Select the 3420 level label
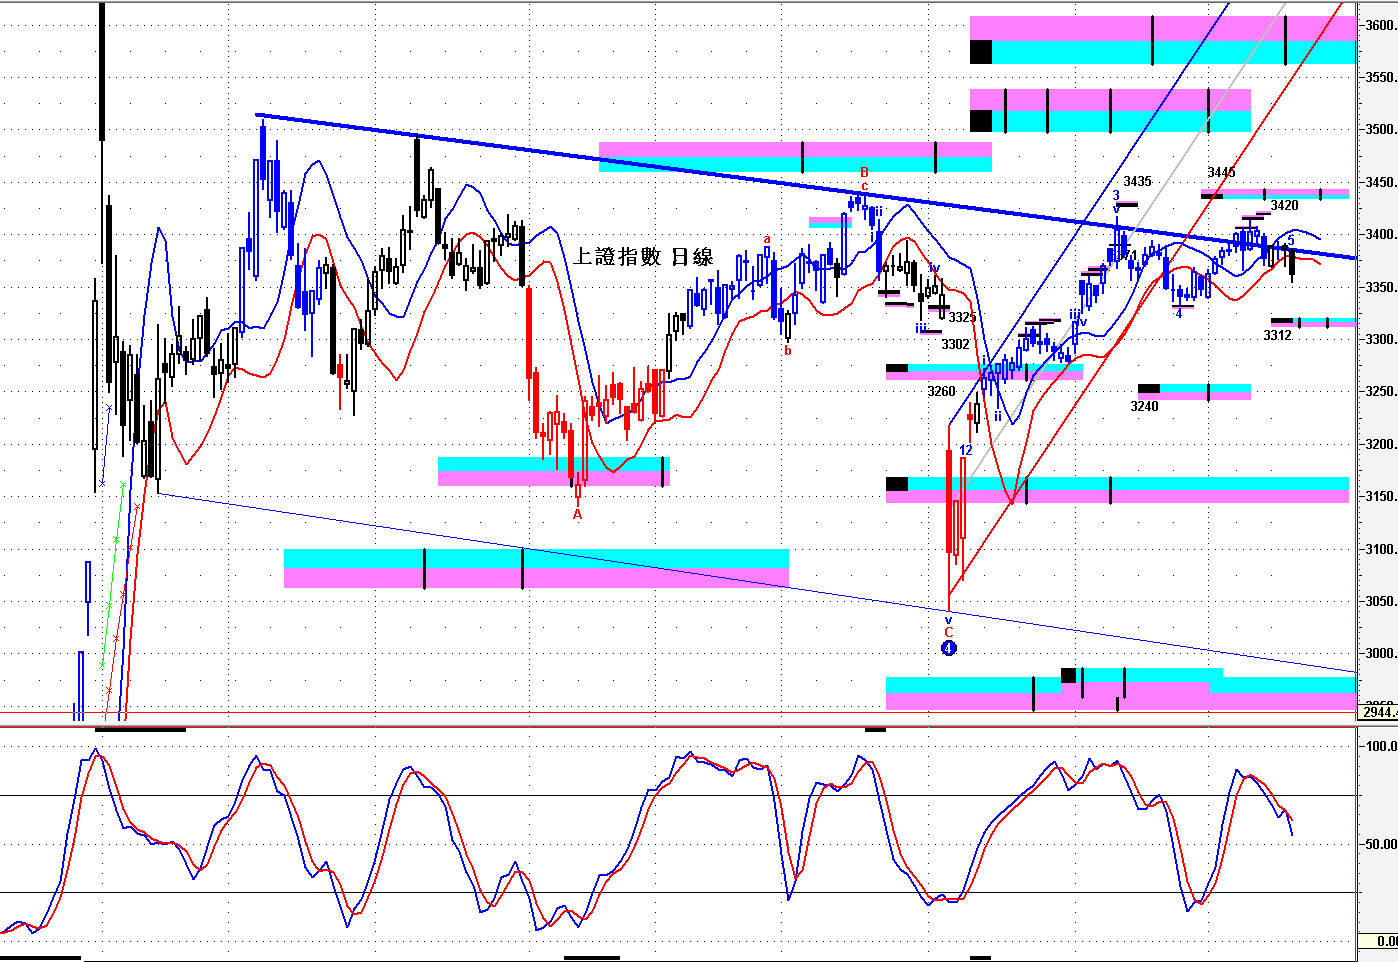 1284,205
